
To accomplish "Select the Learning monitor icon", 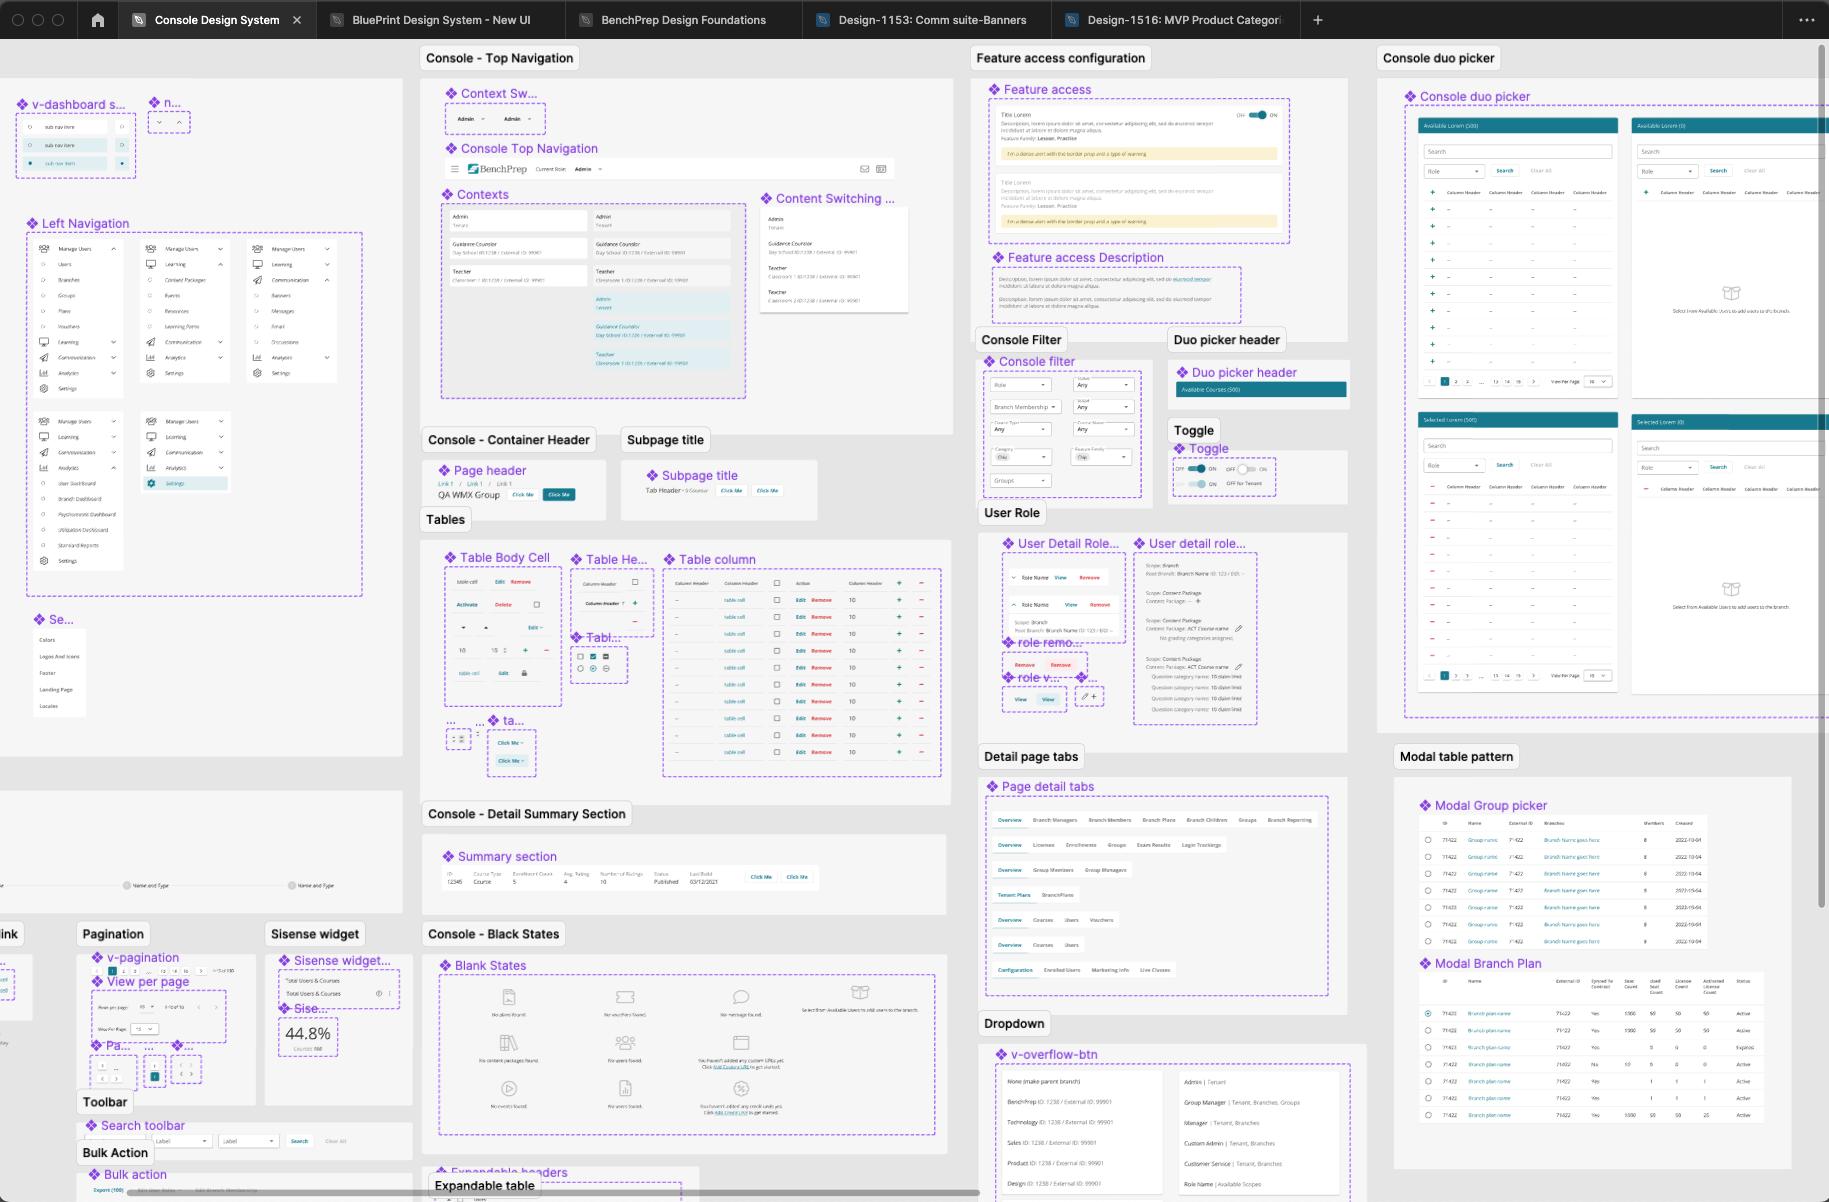I will (x=44, y=342).
